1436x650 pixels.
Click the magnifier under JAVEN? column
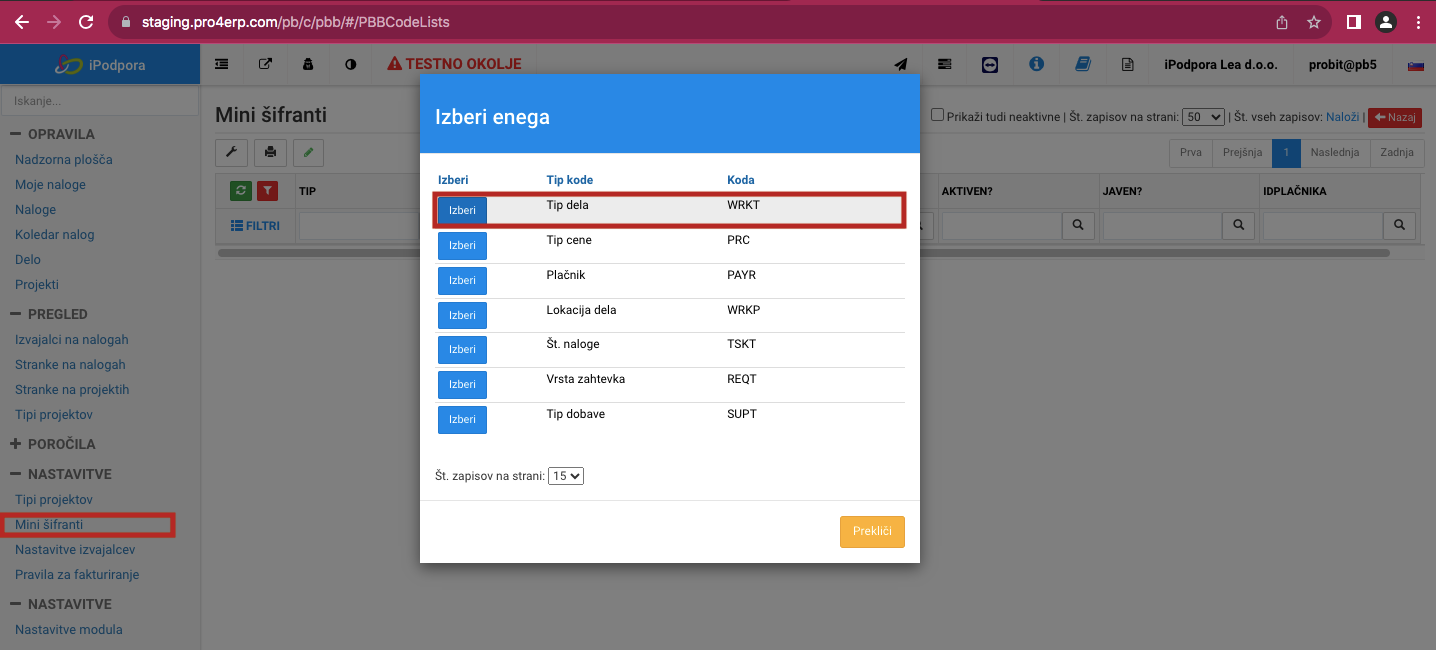coord(1238,225)
